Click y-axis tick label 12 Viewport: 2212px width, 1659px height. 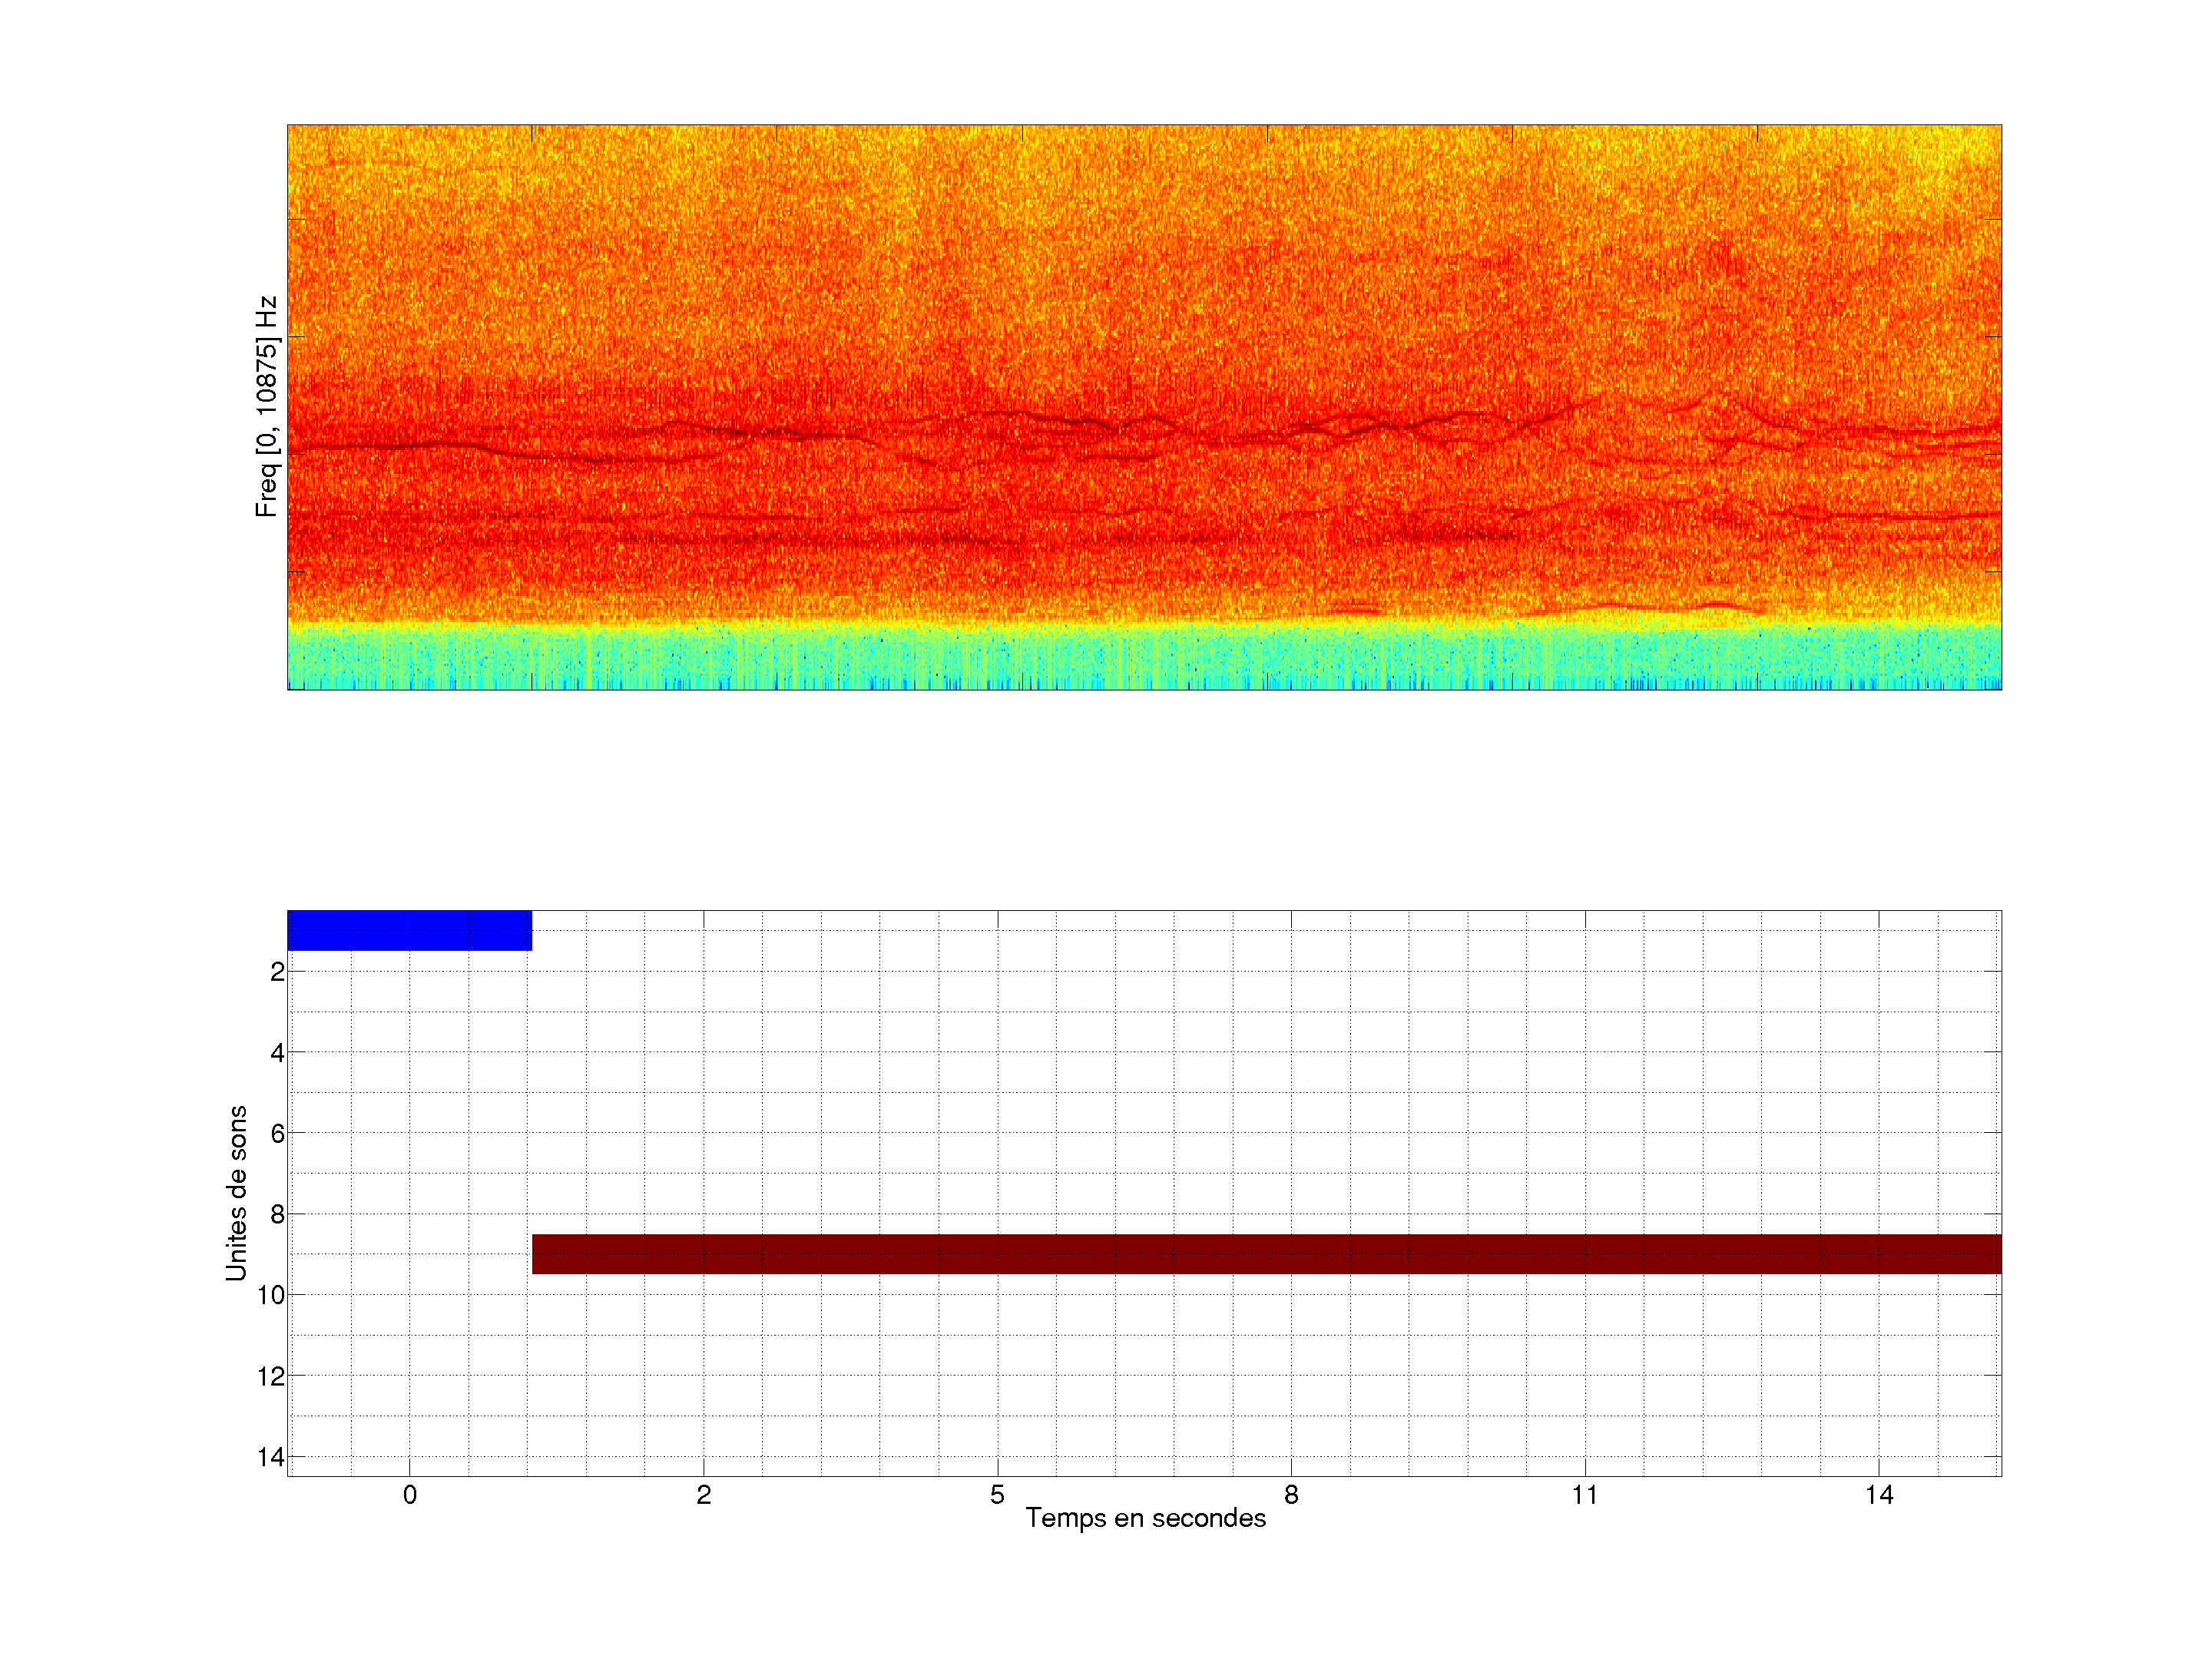pyautogui.click(x=270, y=1377)
